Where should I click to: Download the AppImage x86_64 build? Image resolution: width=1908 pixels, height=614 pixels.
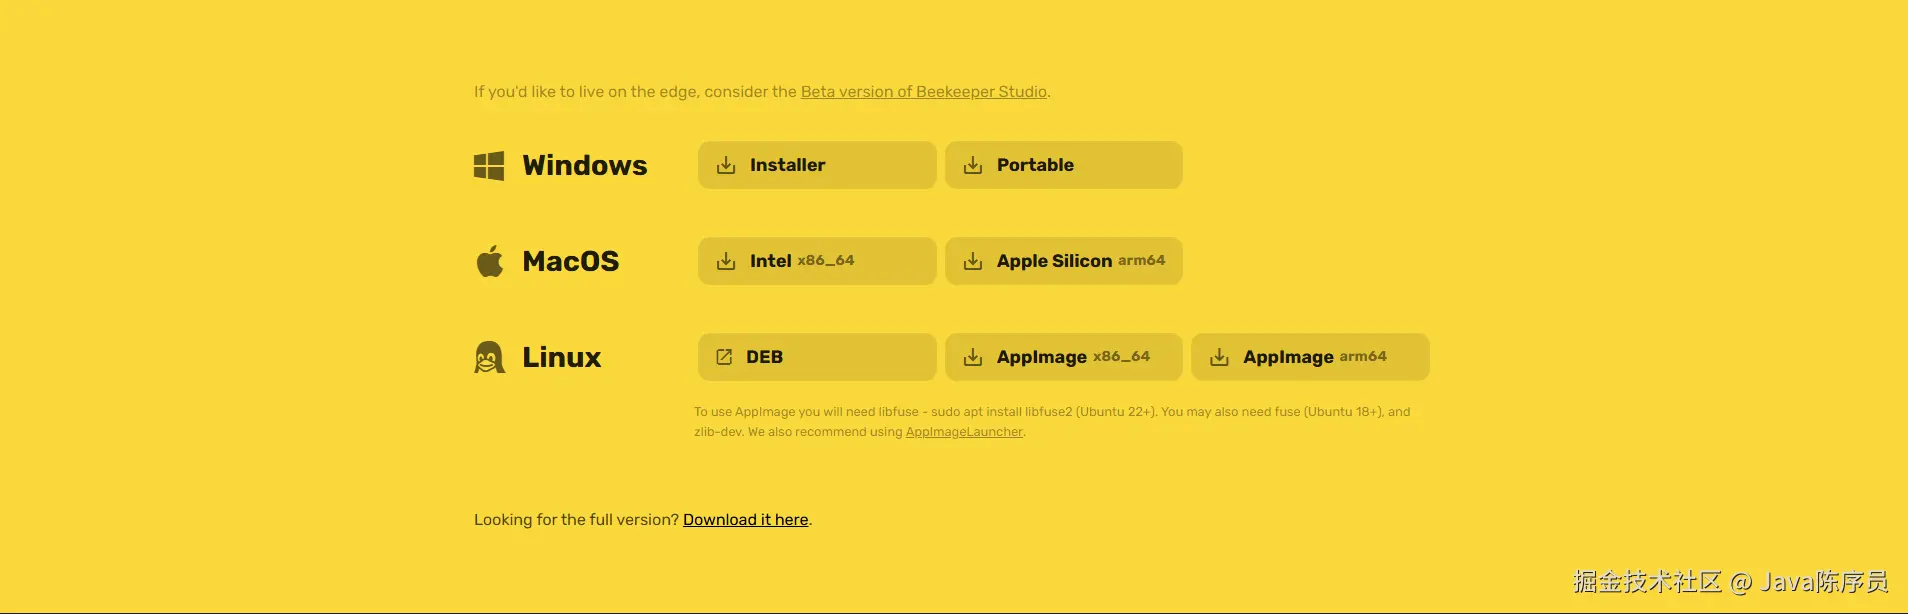pyautogui.click(x=1063, y=357)
